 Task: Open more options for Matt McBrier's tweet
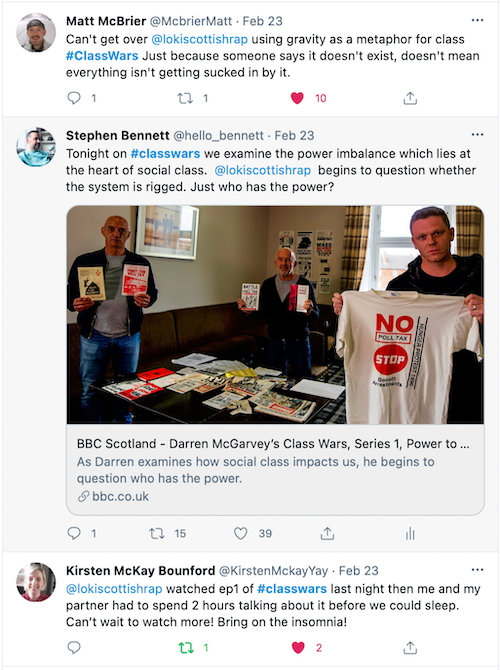[477, 20]
